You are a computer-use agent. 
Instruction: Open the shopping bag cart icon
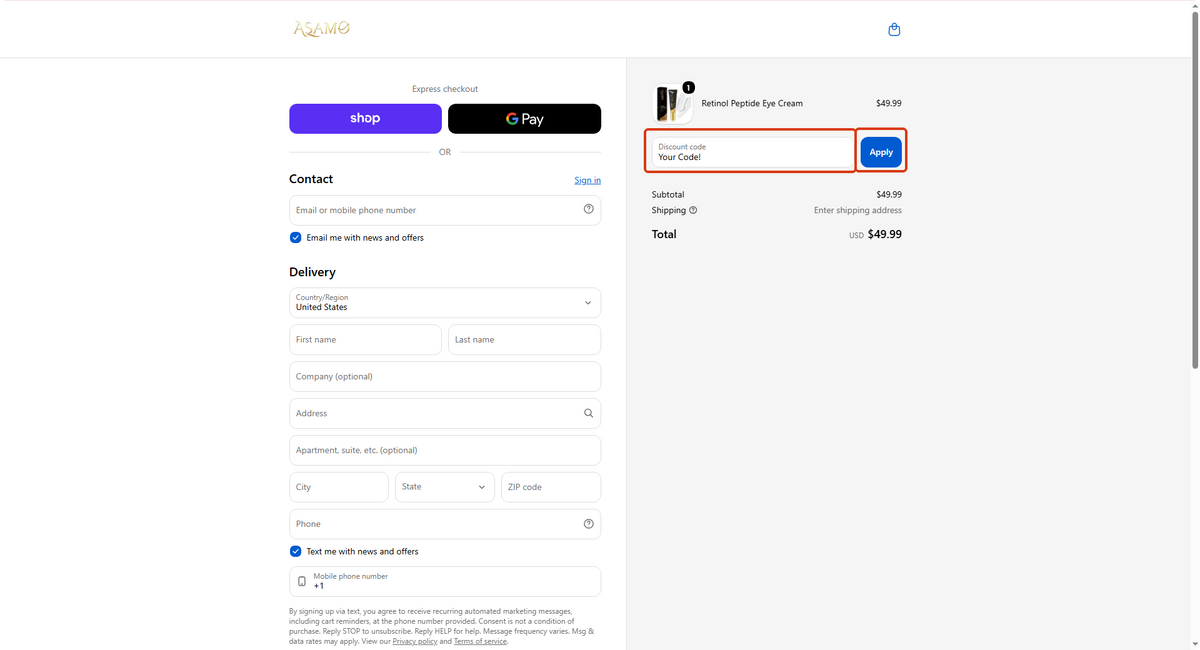pos(894,30)
